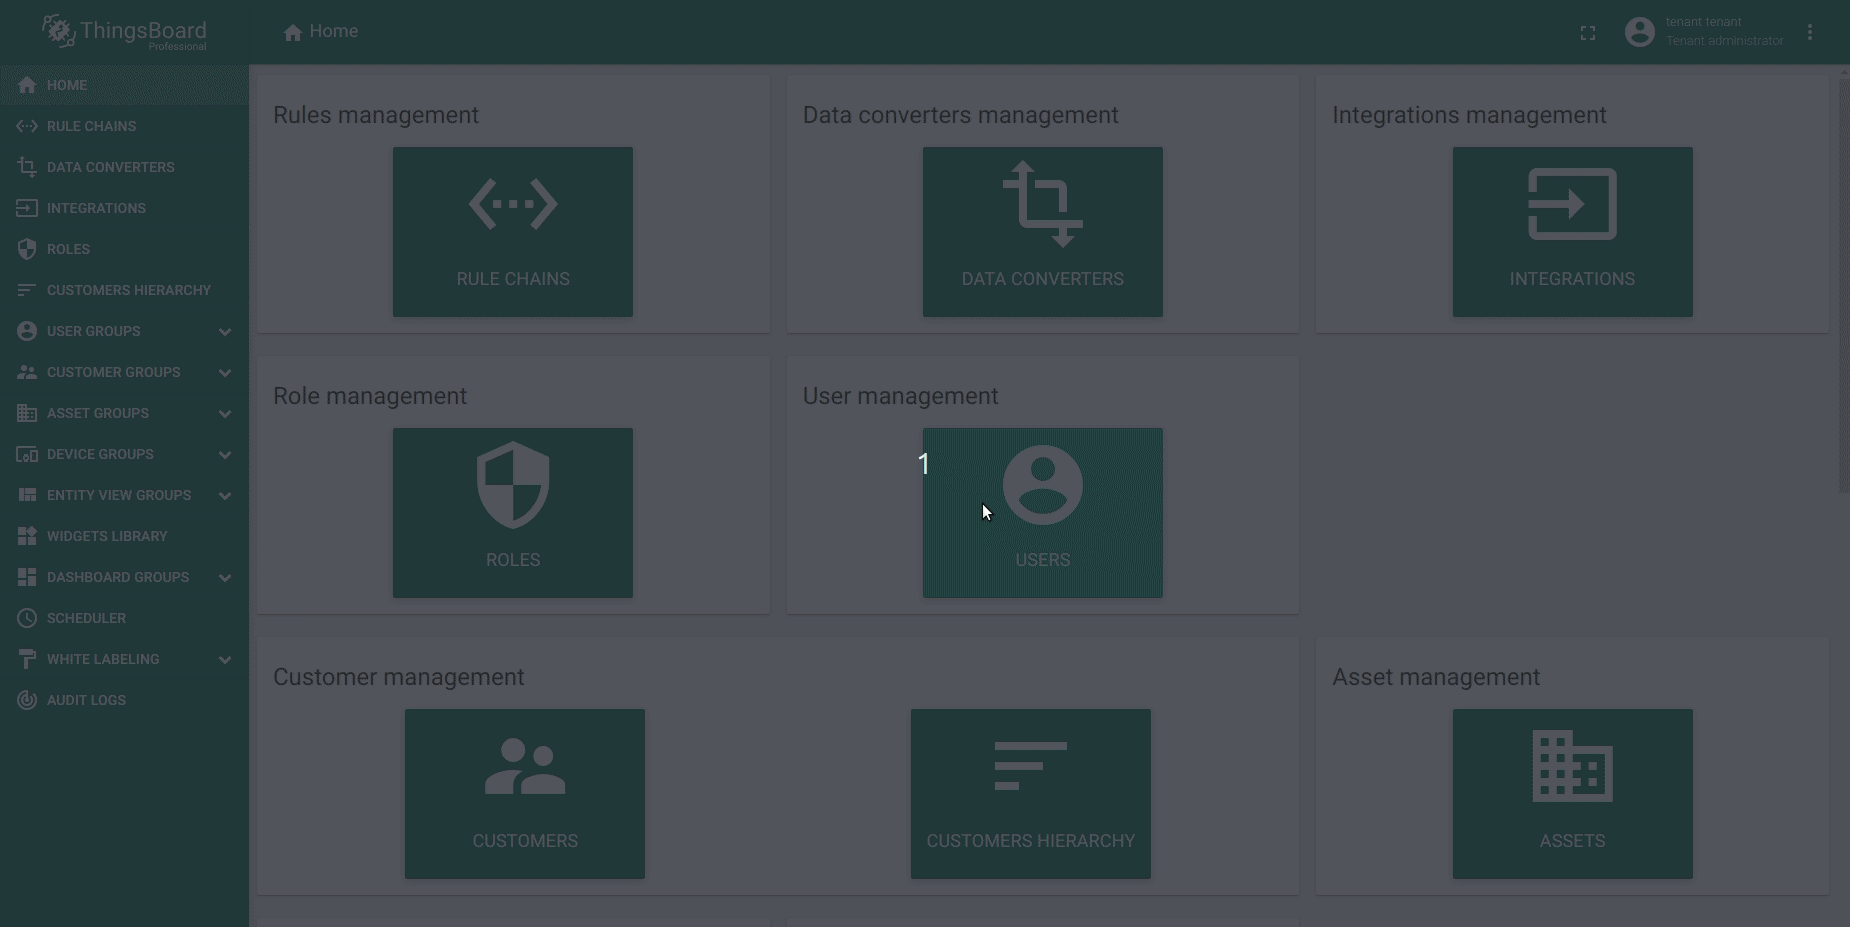
Task: Open the Customers Hierarchy tile
Action: click(x=1030, y=794)
